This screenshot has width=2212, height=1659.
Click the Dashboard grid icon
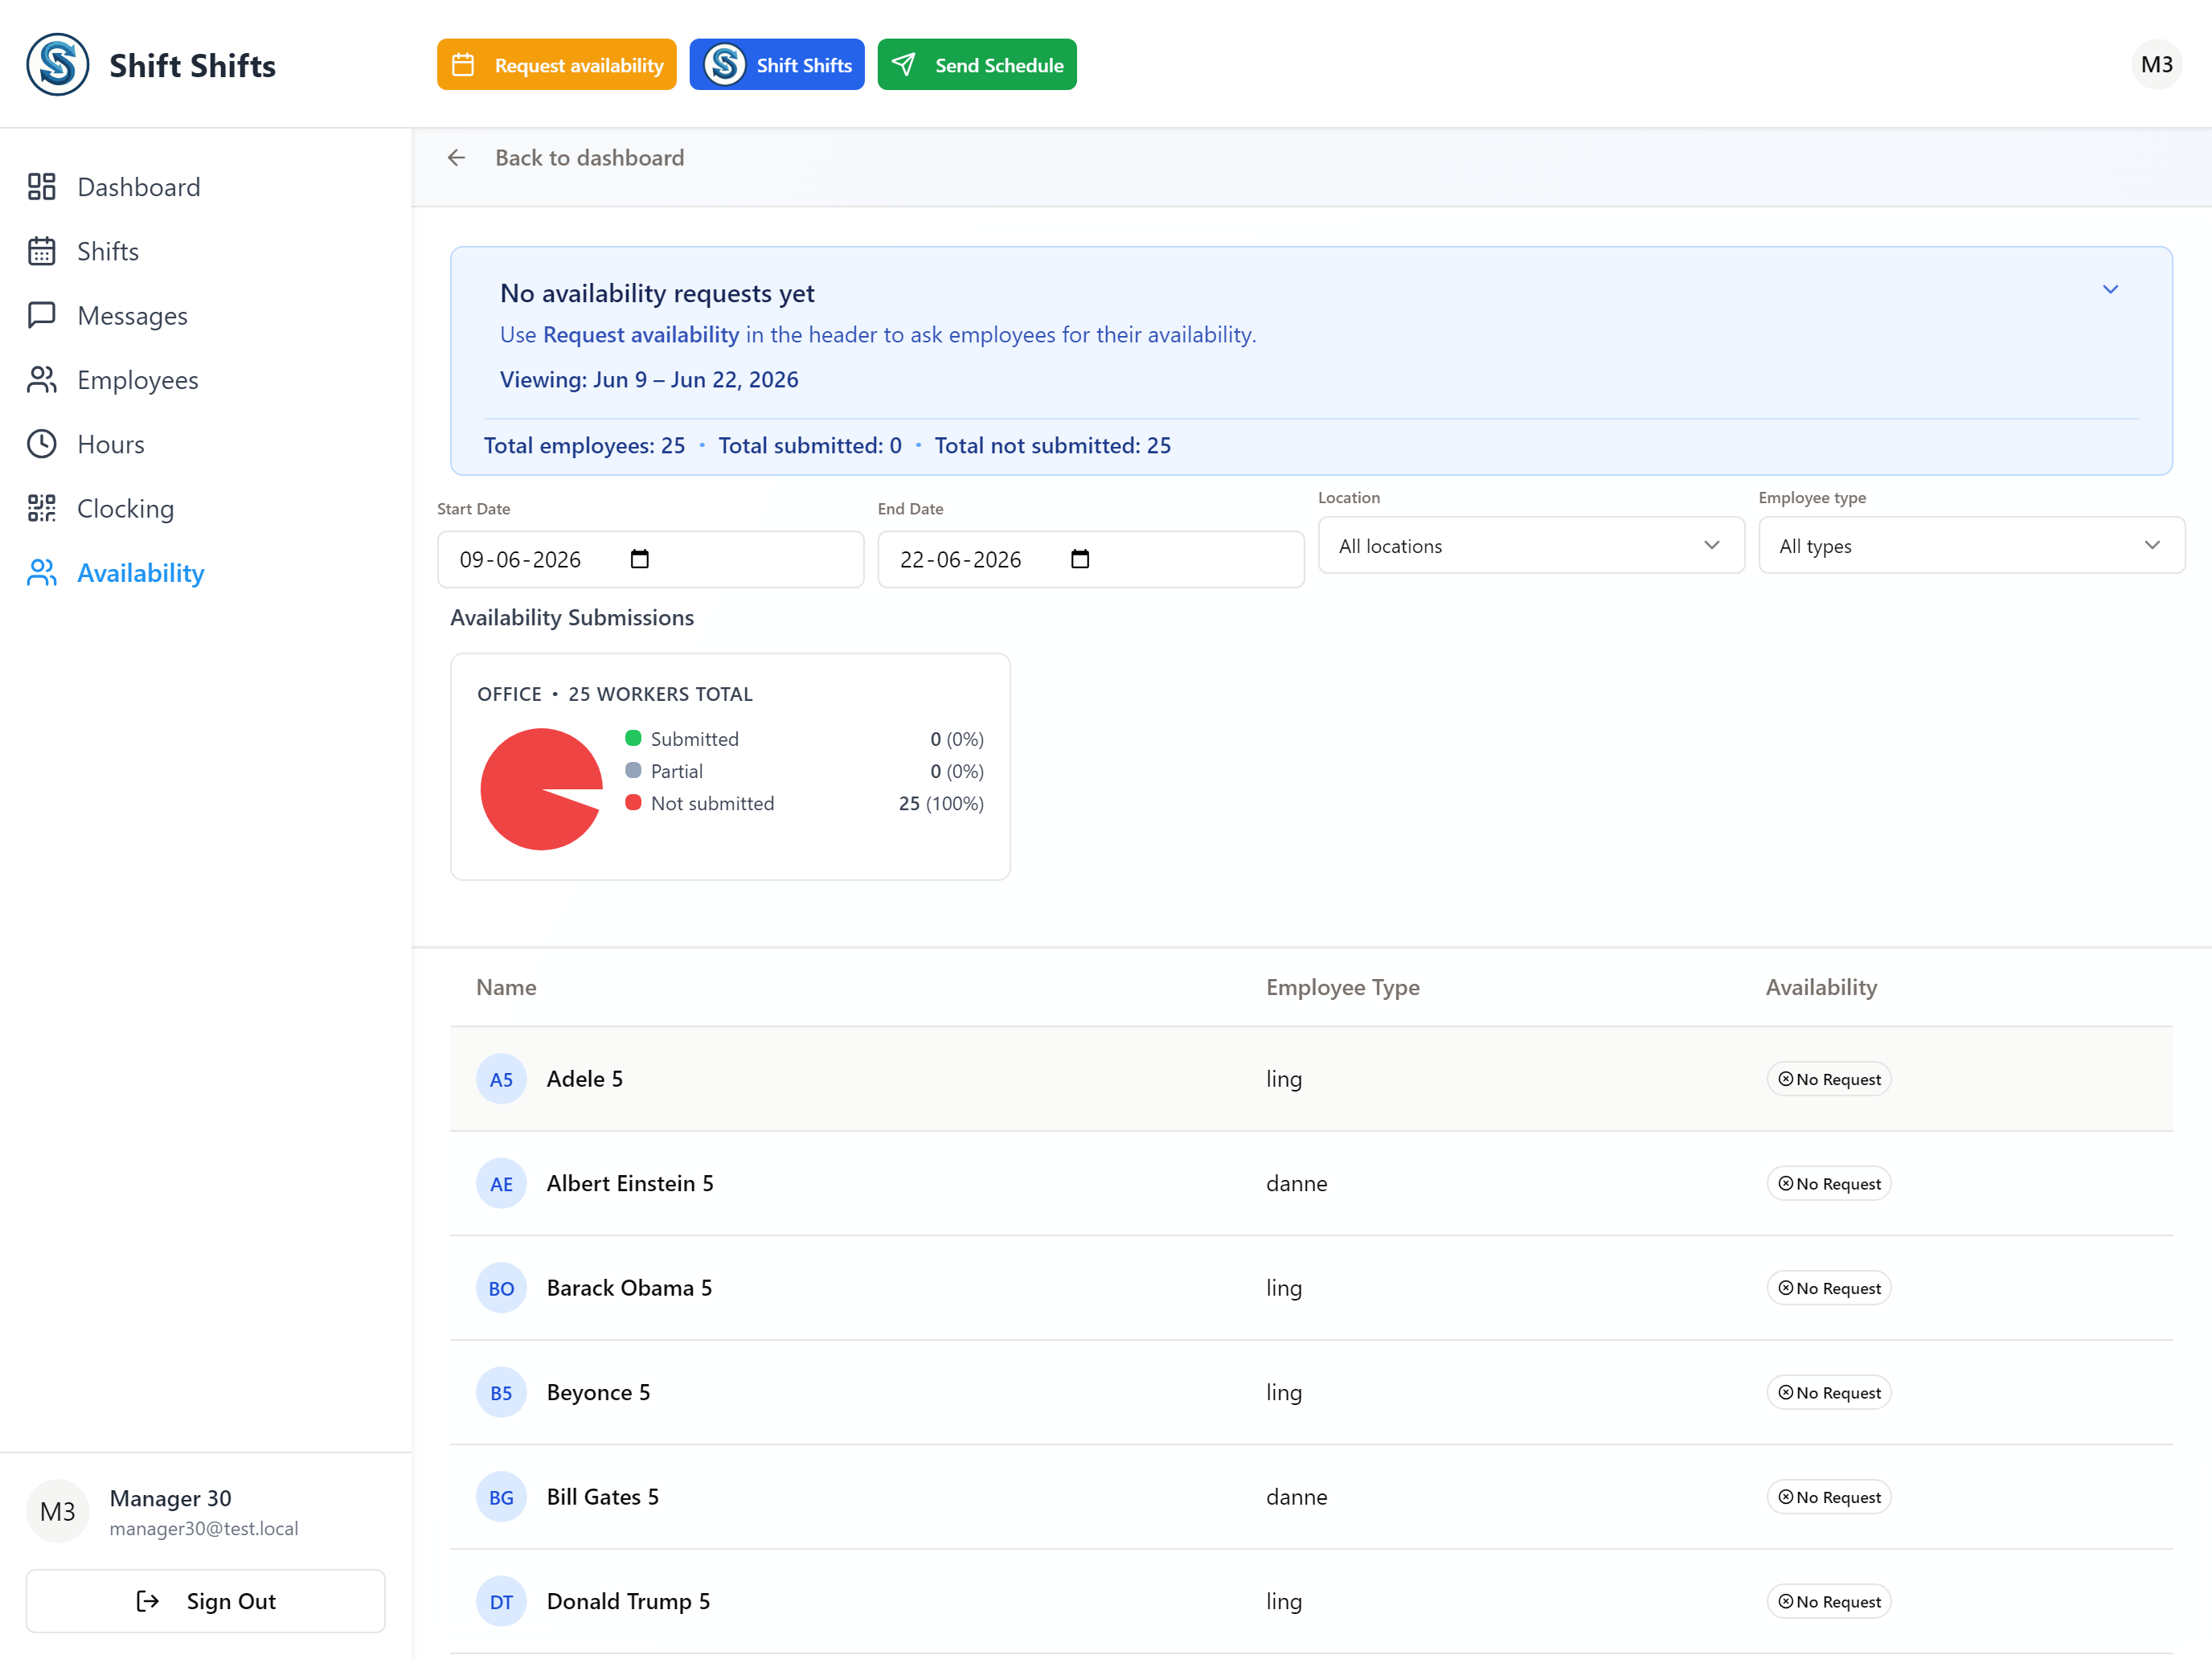point(42,187)
